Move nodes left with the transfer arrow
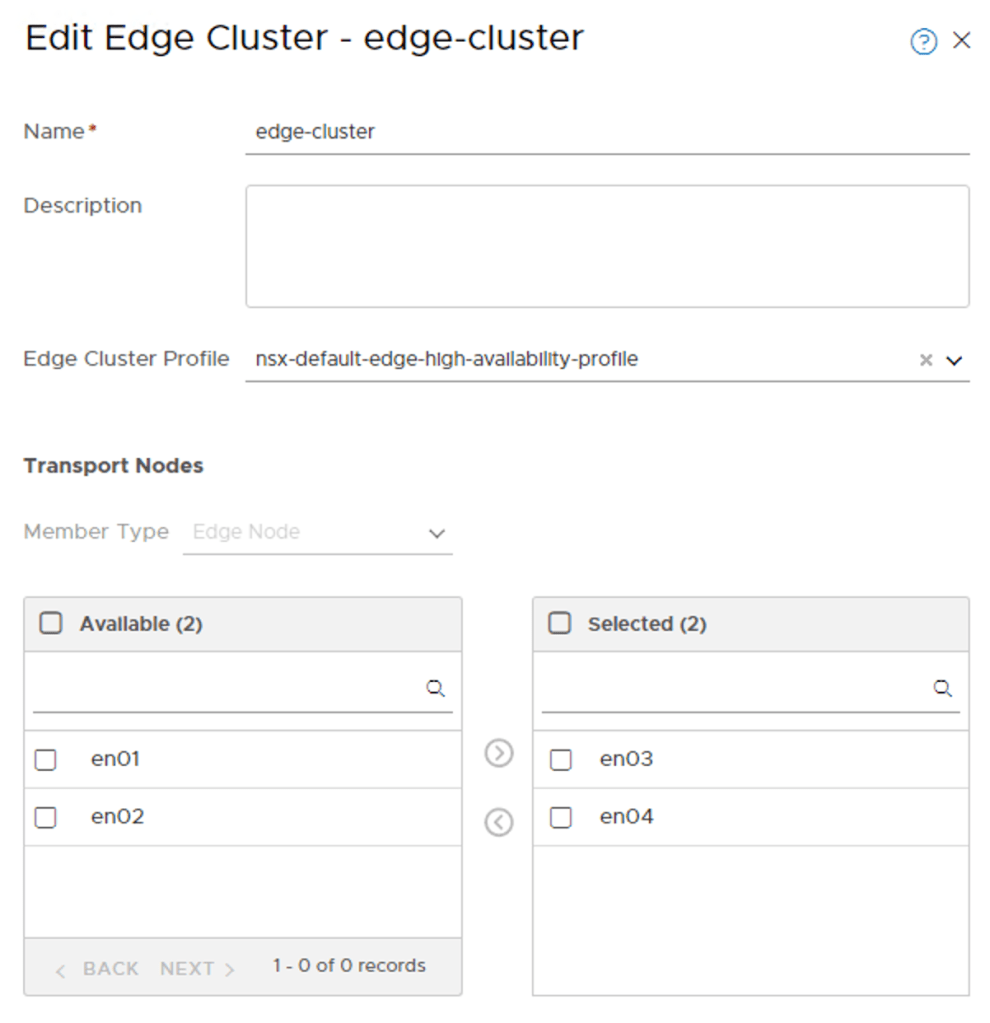The width and height of the screenshot is (990, 1023). point(498,822)
